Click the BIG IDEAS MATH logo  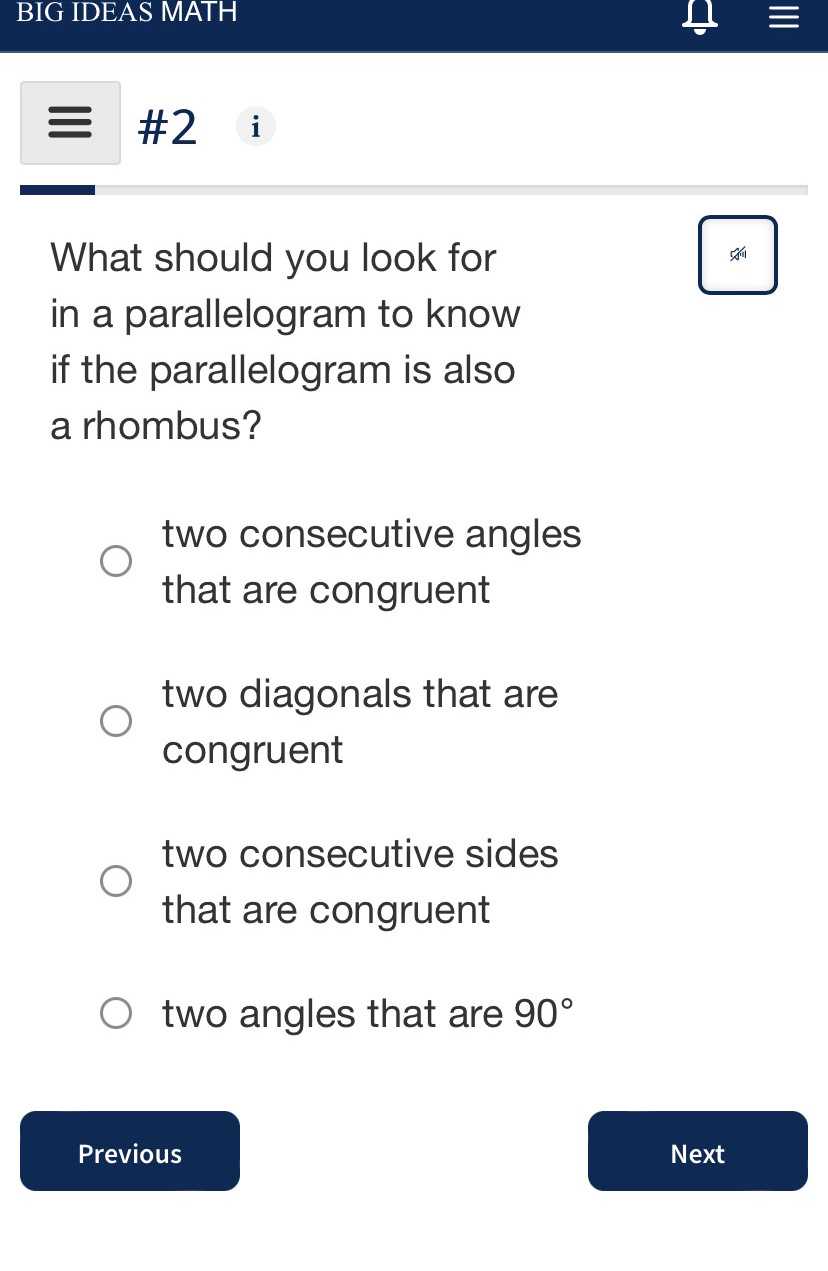[127, 14]
